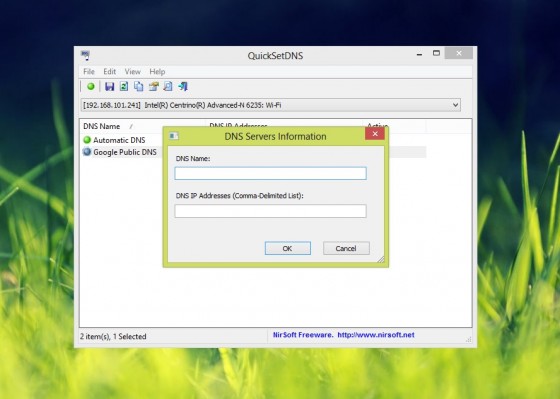This screenshot has width=560, height=399.
Task: Minimize the QuickSetDNS window
Action: pyautogui.click(x=419, y=54)
